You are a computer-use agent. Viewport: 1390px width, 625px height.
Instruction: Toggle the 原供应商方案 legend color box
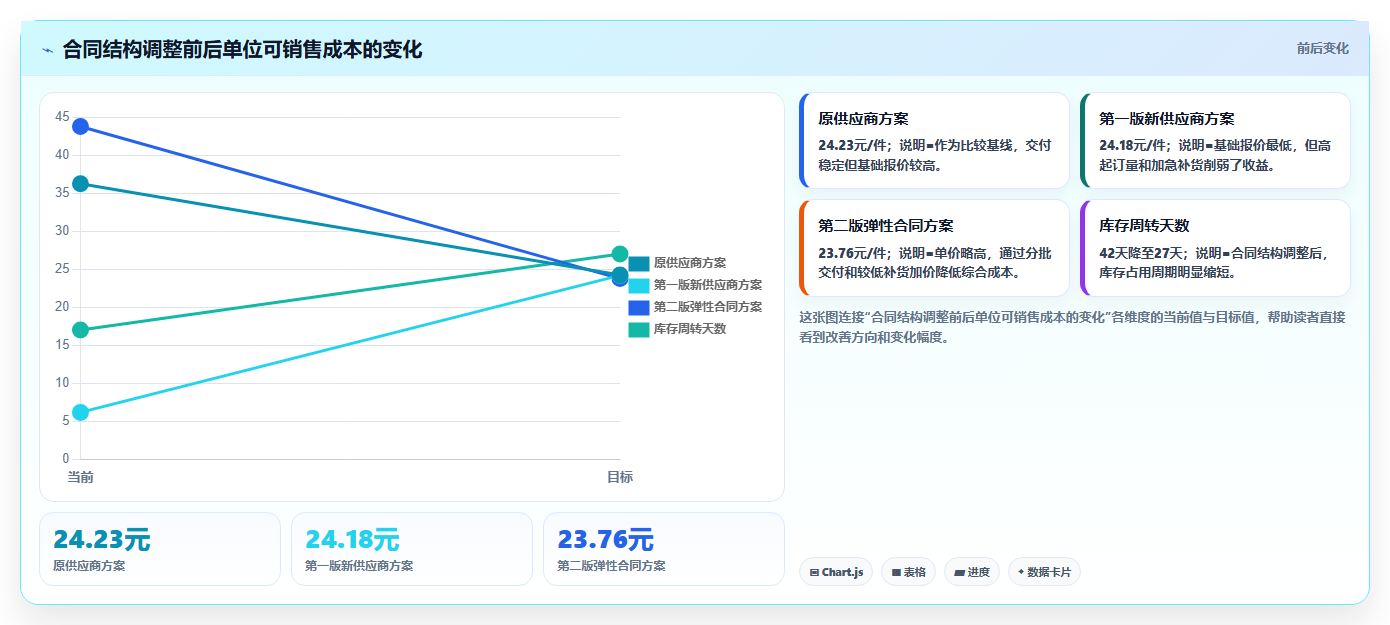tap(639, 263)
